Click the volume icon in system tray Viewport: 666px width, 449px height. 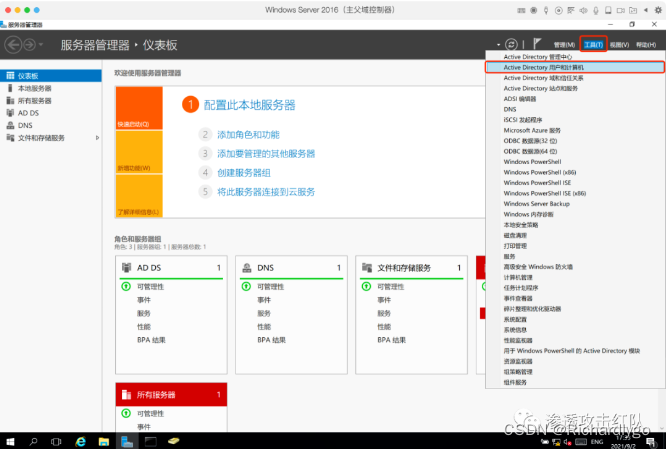tap(567, 442)
